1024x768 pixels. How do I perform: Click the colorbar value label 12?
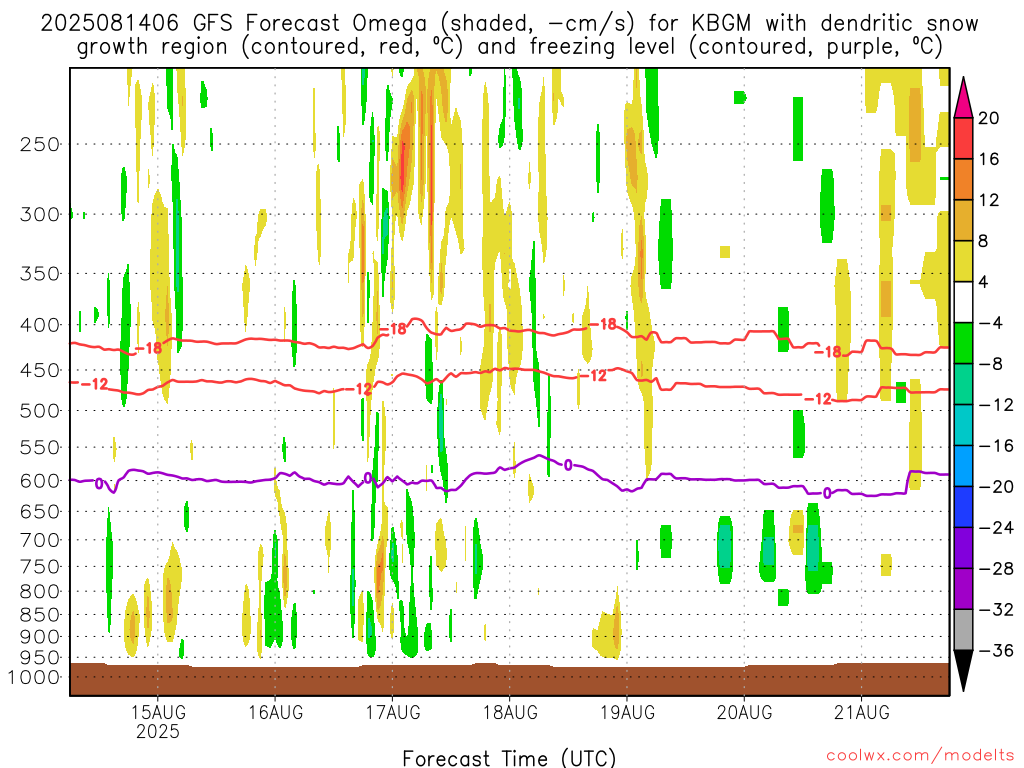tap(988, 200)
